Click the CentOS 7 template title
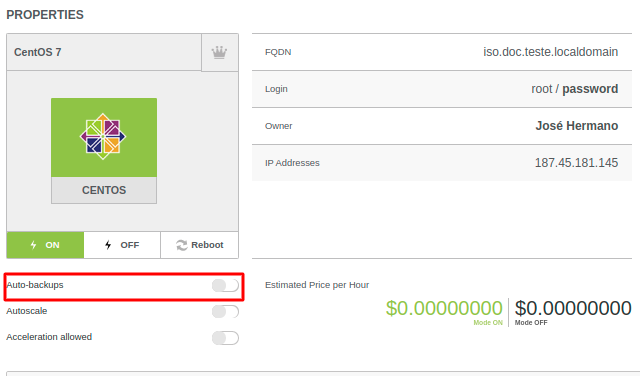The height and width of the screenshot is (376, 640). [x=38, y=52]
